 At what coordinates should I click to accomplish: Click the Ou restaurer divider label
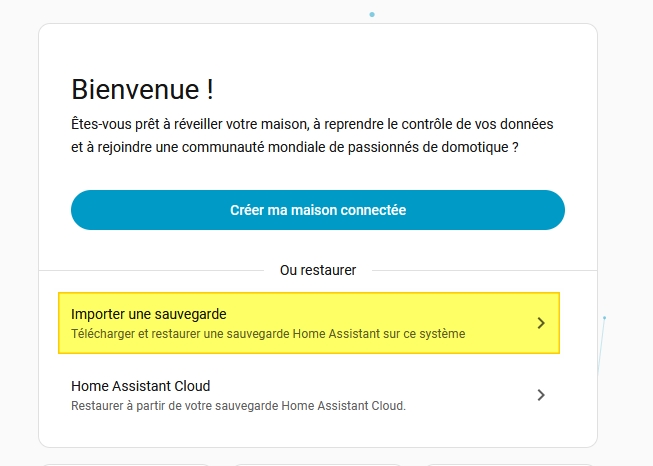[318, 270]
